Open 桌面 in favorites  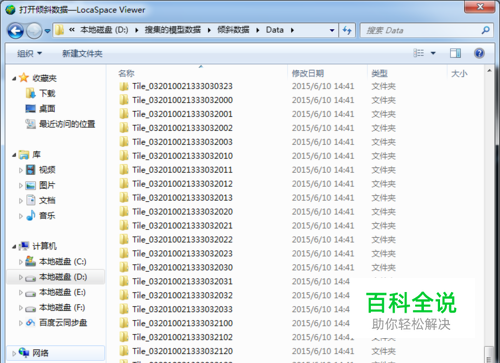click(47, 109)
